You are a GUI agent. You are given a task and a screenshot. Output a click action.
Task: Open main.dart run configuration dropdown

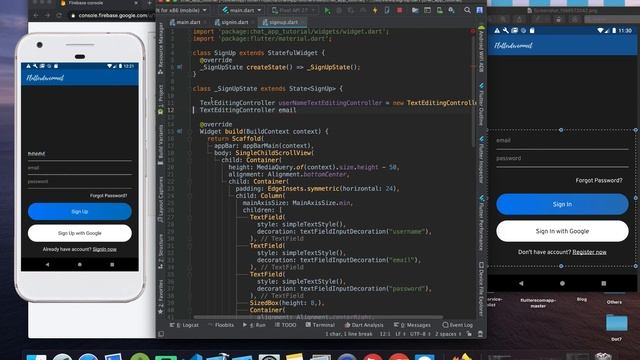tap(242, 10)
